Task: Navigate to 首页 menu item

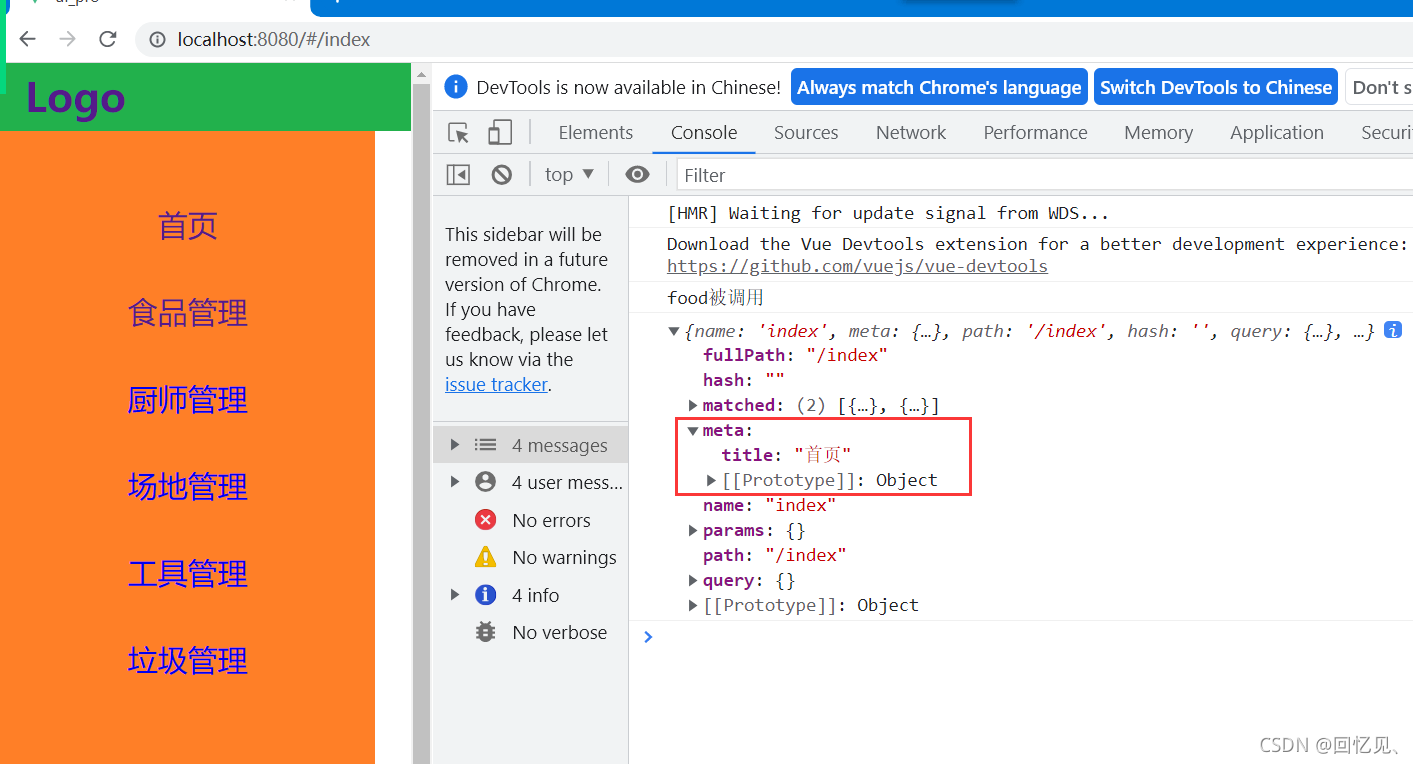Action: [187, 226]
